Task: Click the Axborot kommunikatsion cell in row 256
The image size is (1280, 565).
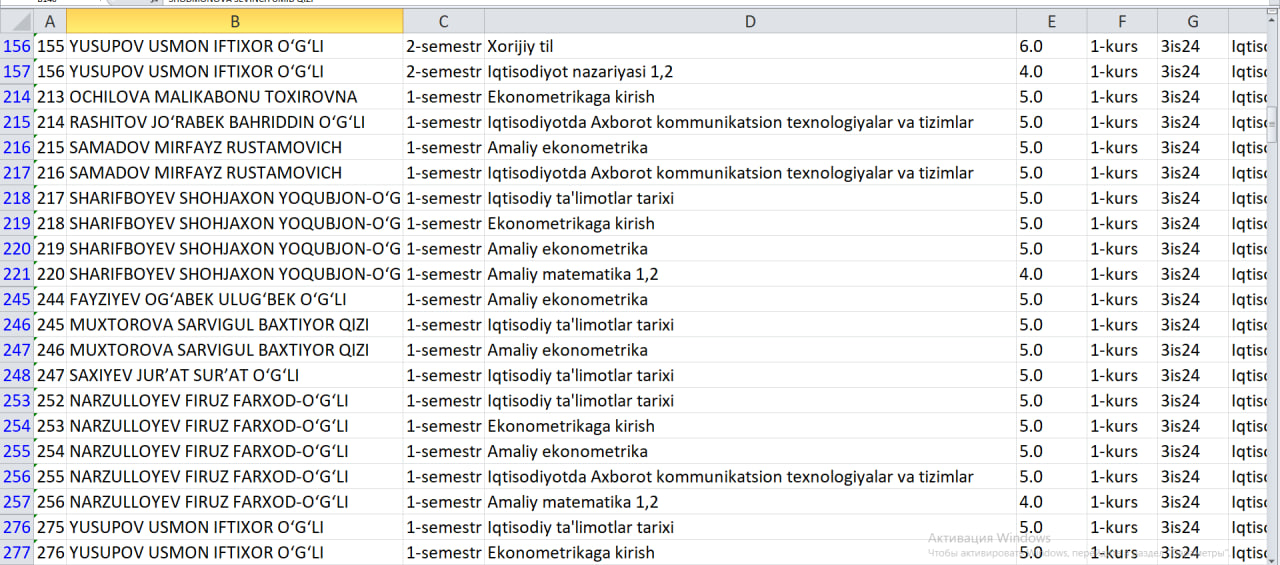Action: point(750,477)
